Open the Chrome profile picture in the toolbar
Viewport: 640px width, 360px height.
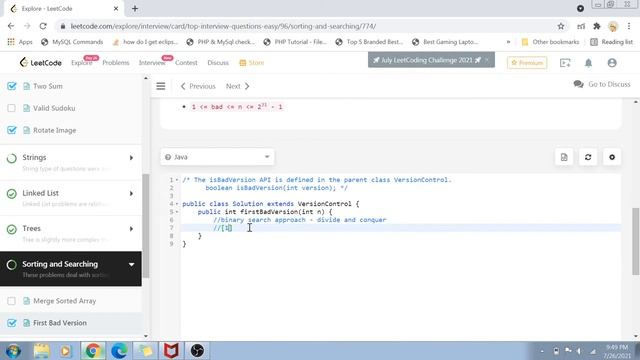tap(613, 27)
